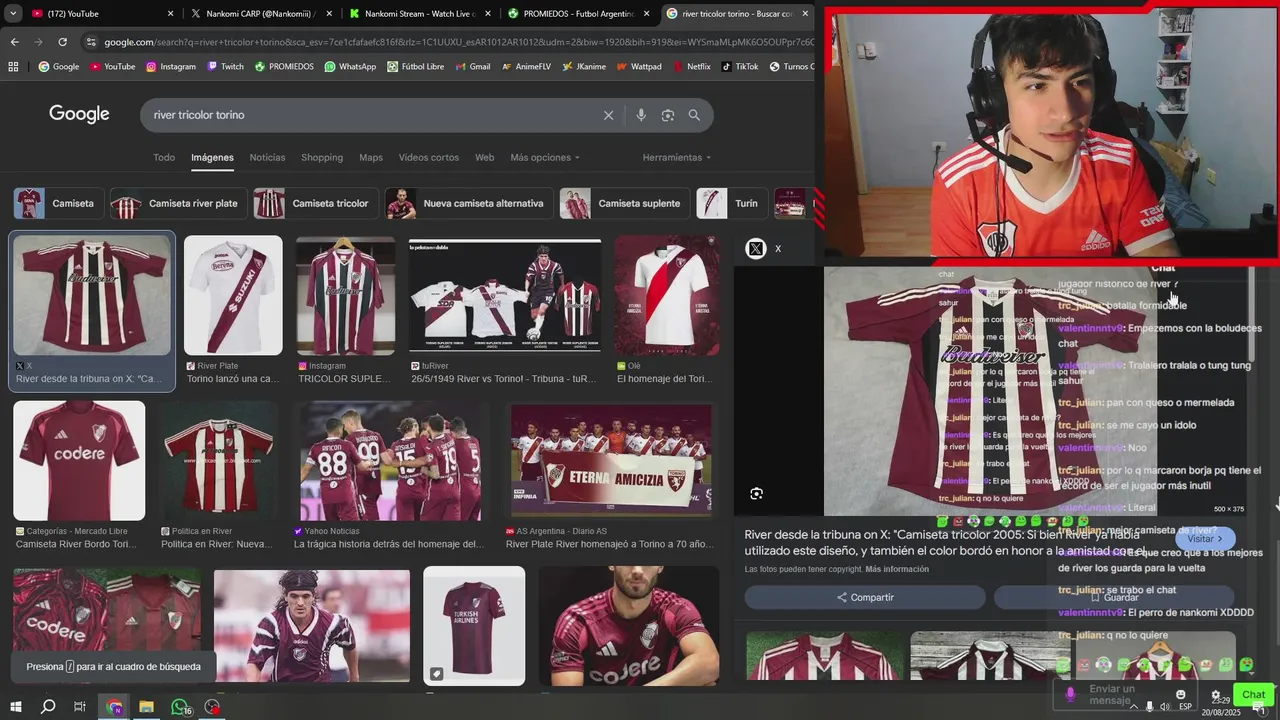Open the TikTok bookmark
1280x720 pixels.
[739, 67]
